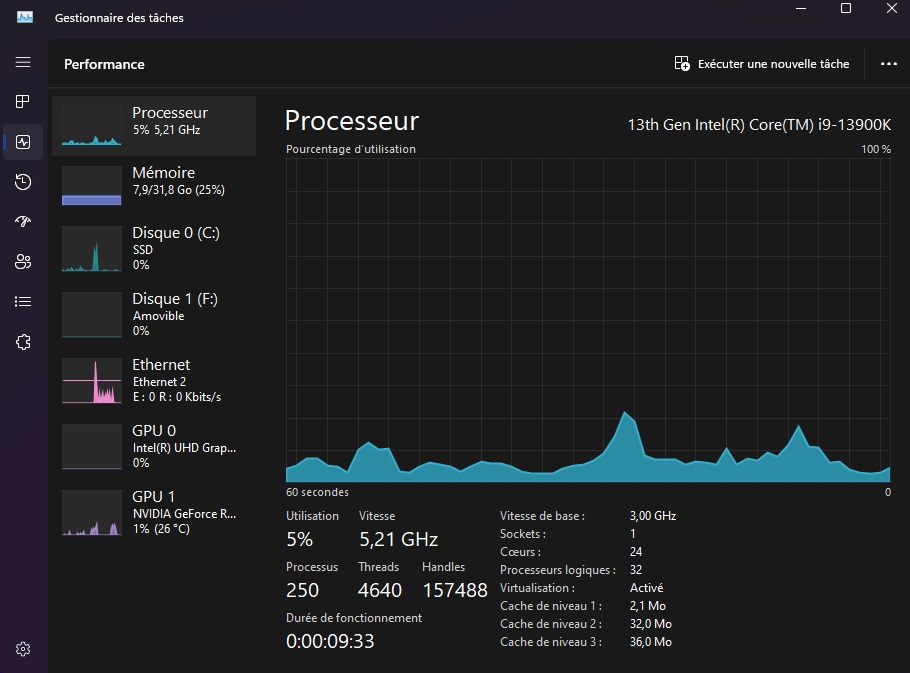
Task: Click the Disque 0 mini graph thumbnail
Action: (x=92, y=248)
